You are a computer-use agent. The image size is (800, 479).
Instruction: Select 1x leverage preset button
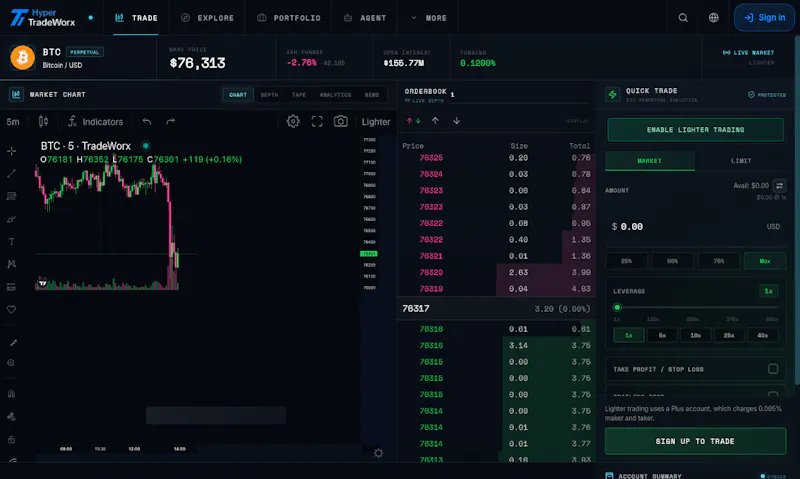tap(629, 336)
